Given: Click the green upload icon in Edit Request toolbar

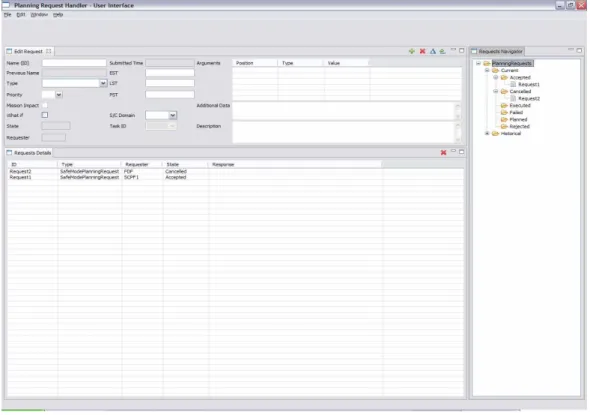Looking at the screenshot, I should pyautogui.click(x=442, y=51).
